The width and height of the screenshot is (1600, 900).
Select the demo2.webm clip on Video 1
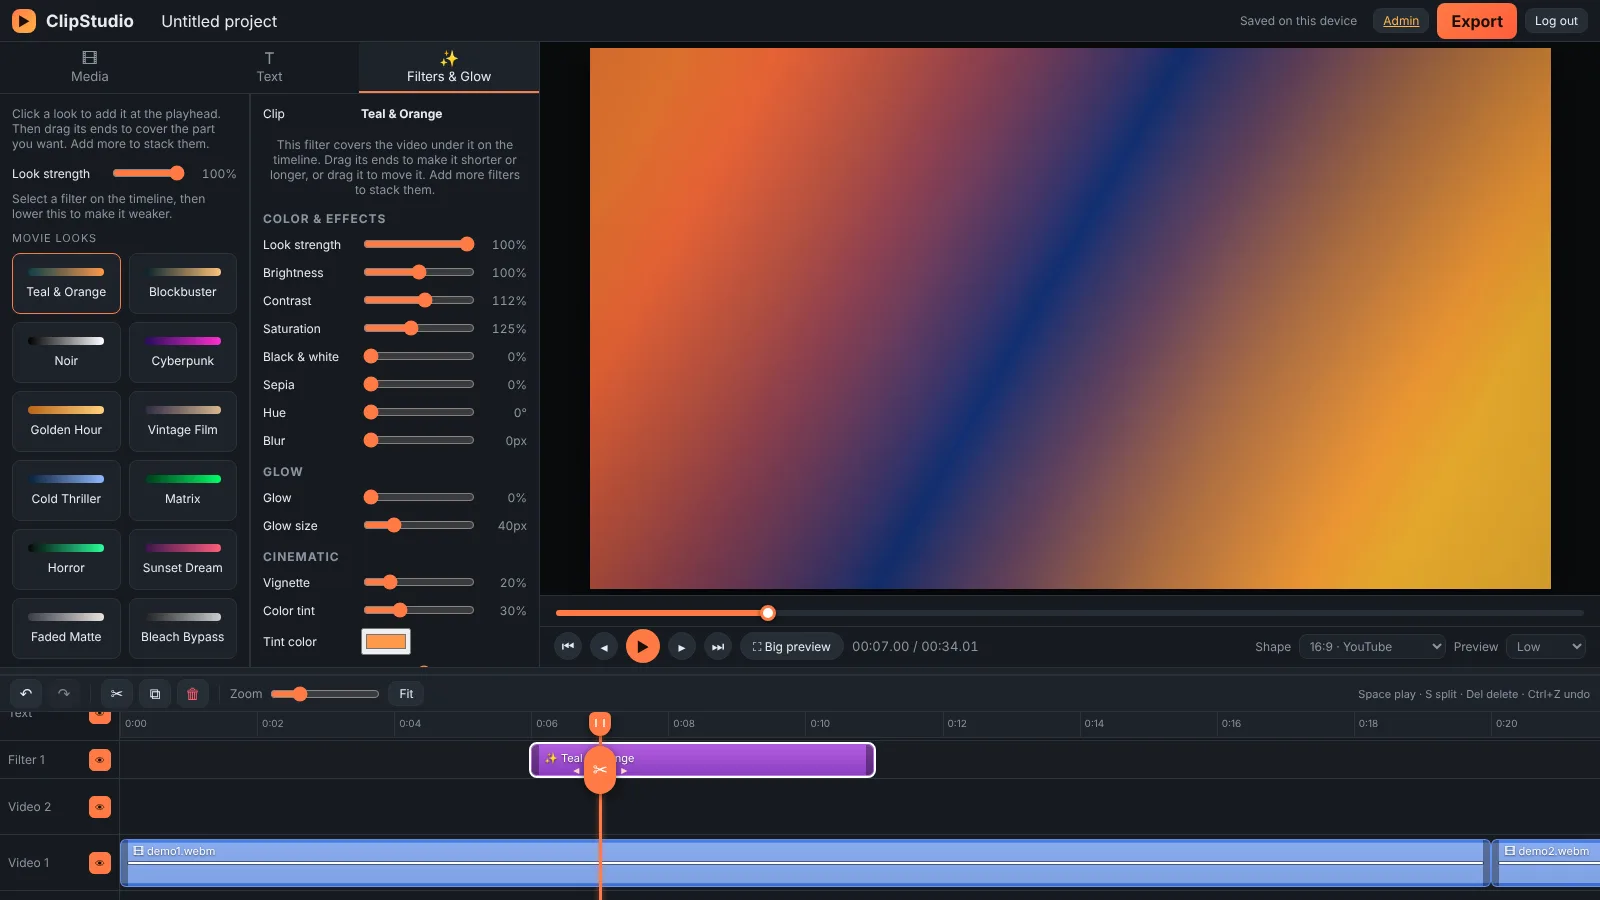[1547, 863]
